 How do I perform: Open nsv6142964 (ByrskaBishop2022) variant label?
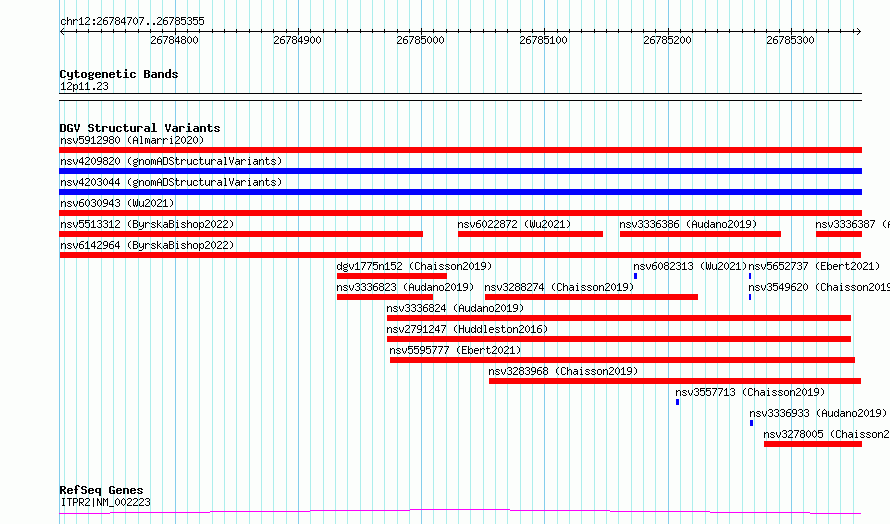pyautogui.click(x=147, y=245)
